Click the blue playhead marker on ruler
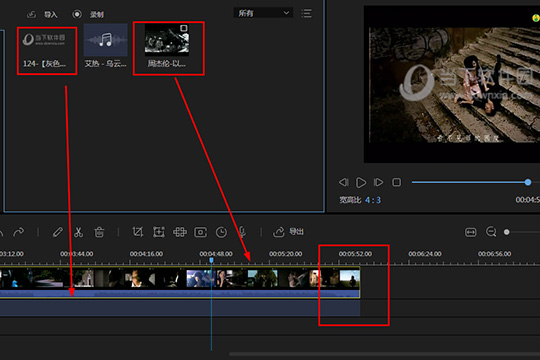This screenshot has width=540, height=360. pos(211,260)
